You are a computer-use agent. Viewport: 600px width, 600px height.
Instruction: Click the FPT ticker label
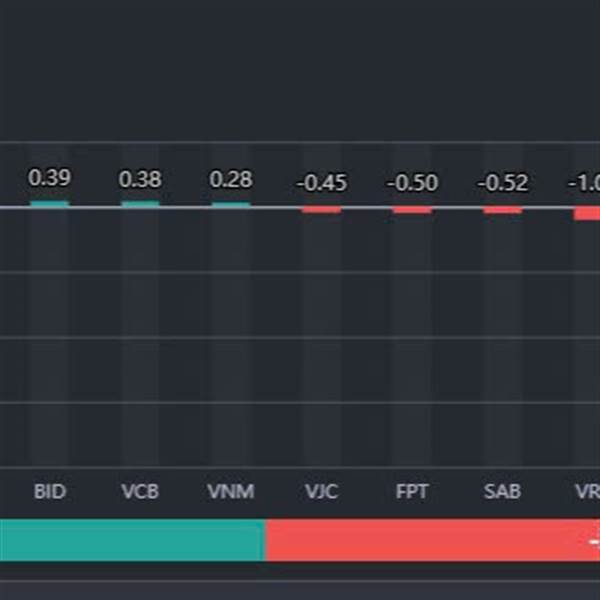(x=412, y=492)
